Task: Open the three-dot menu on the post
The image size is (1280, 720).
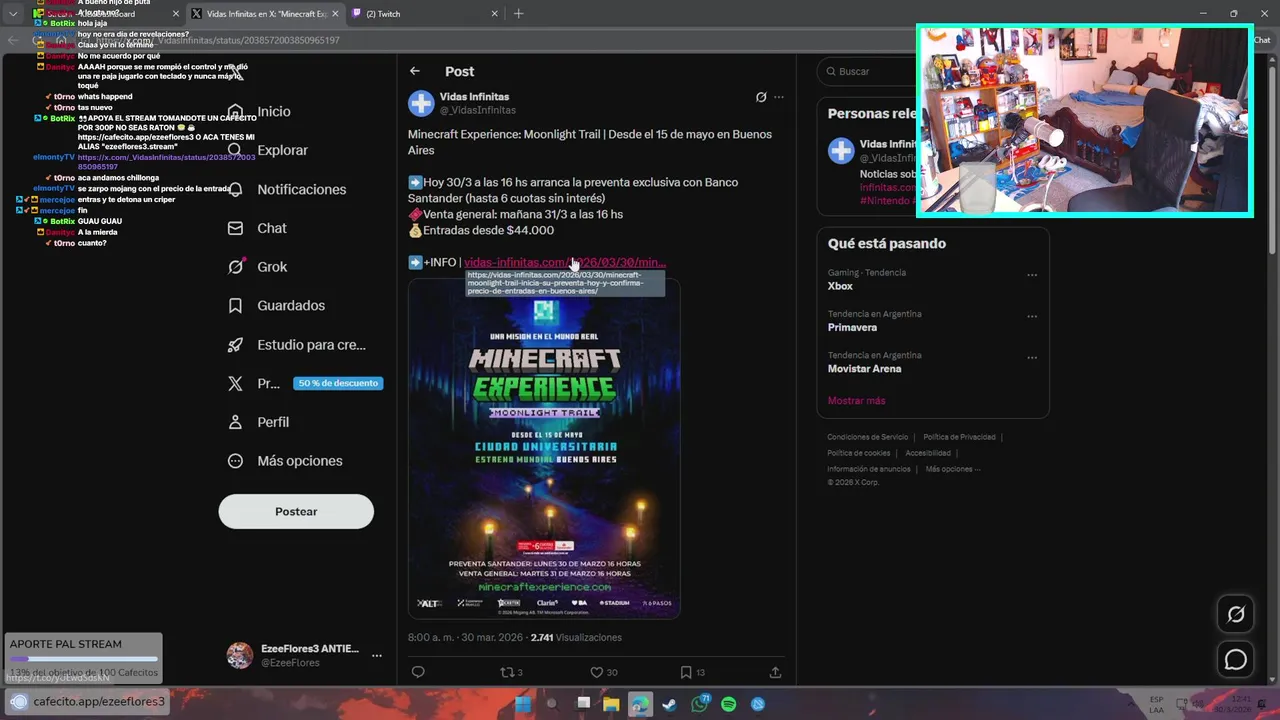Action: pyautogui.click(x=779, y=97)
